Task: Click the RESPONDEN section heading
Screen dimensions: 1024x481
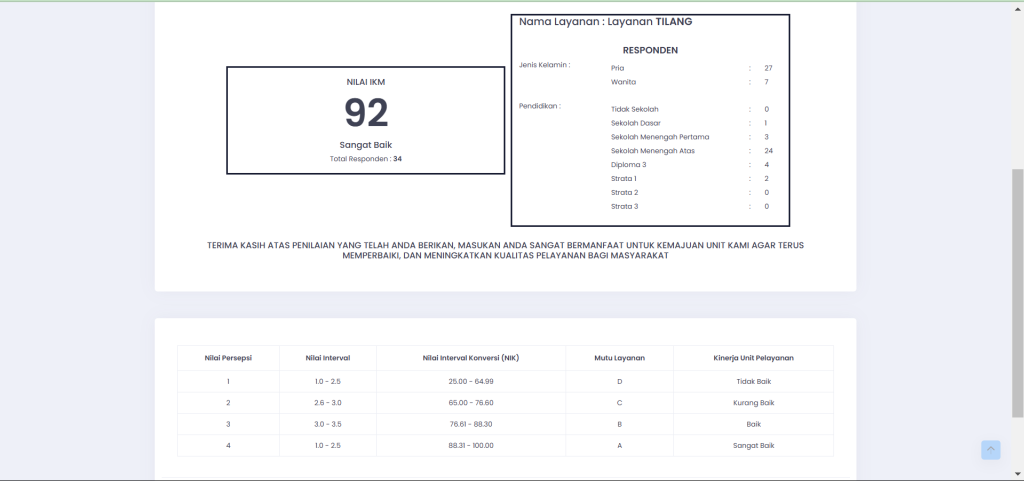Action: point(650,49)
